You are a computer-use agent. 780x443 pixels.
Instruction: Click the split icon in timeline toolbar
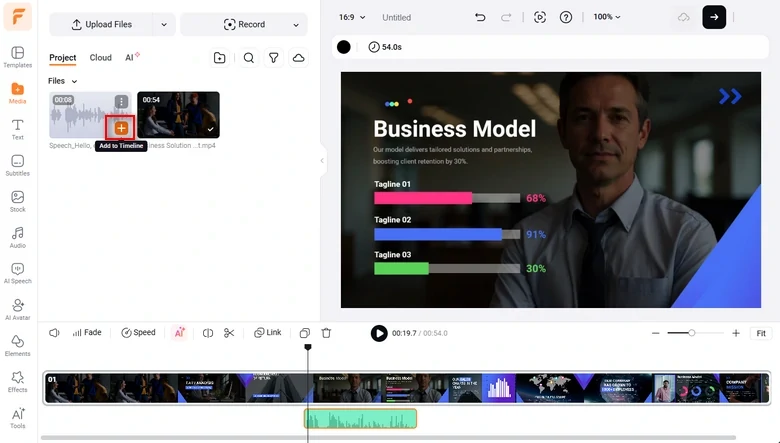pos(208,333)
